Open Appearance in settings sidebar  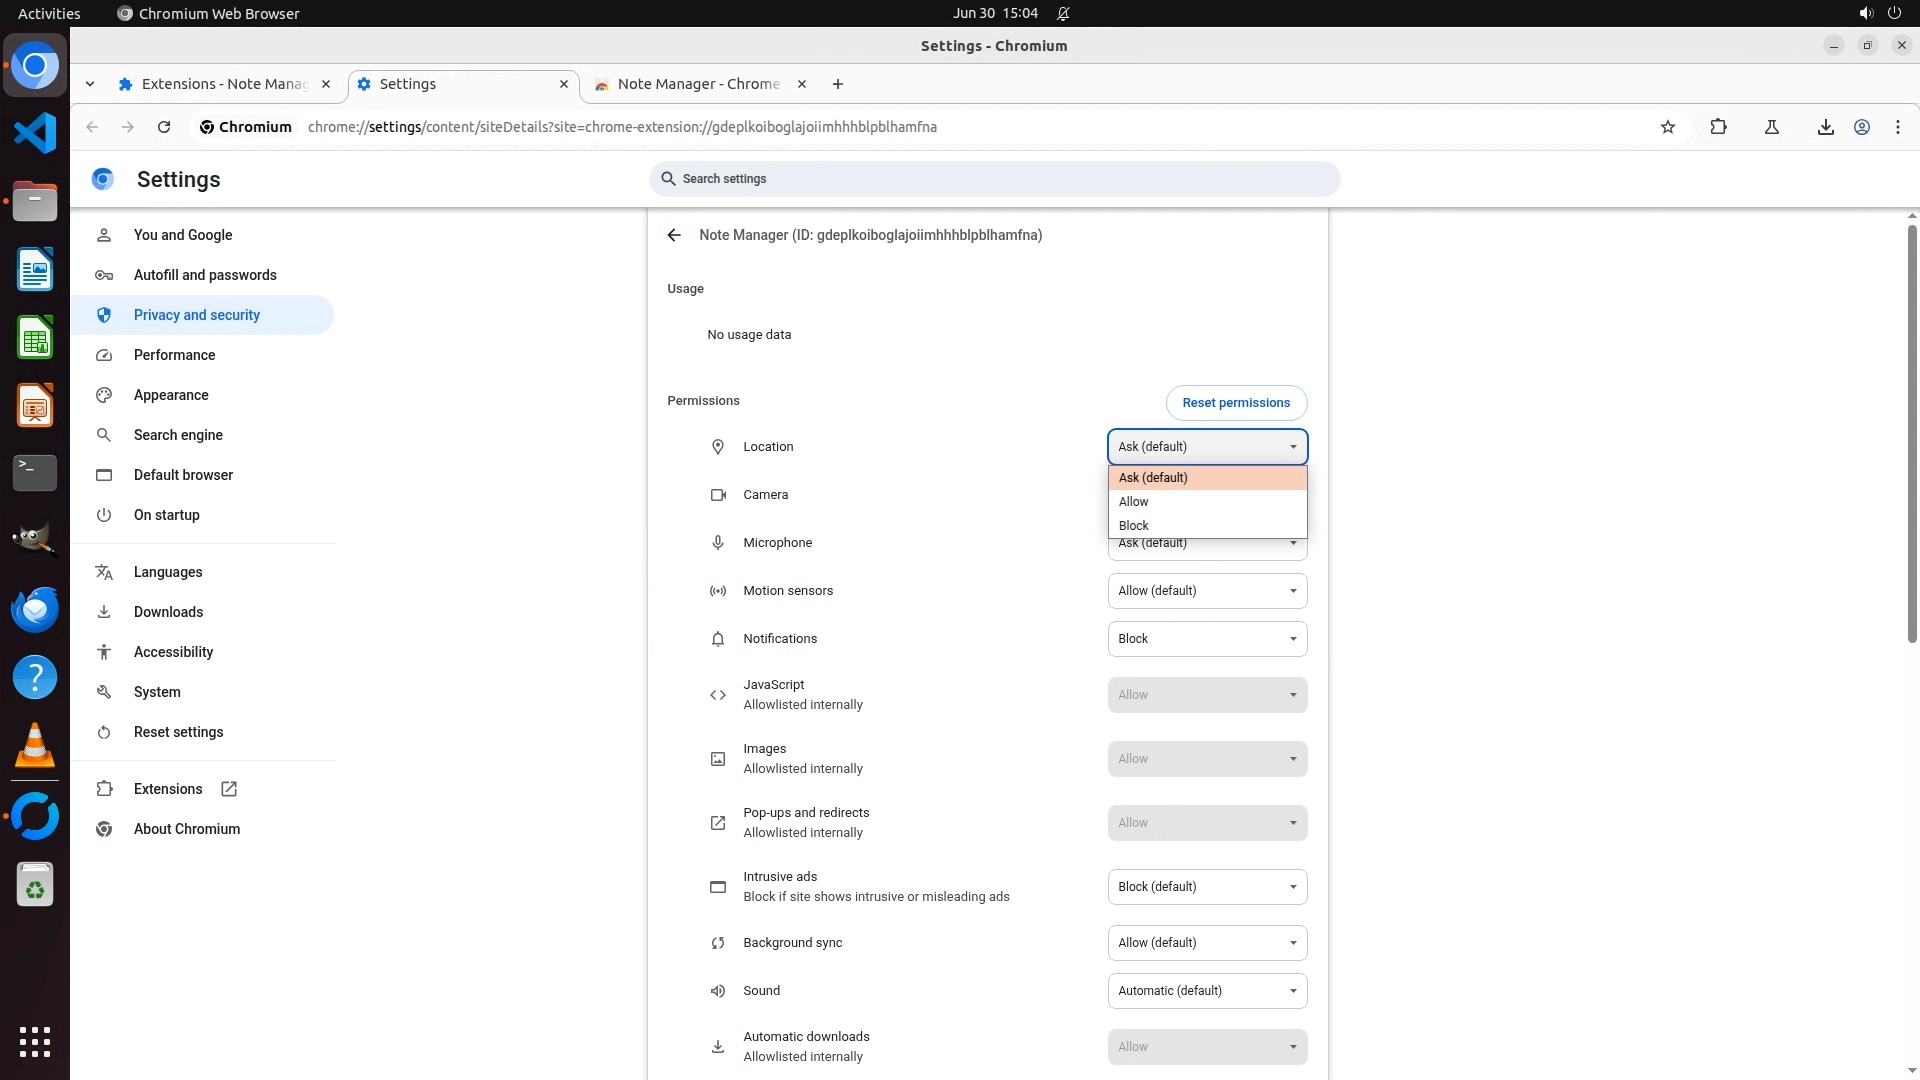(171, 395)
